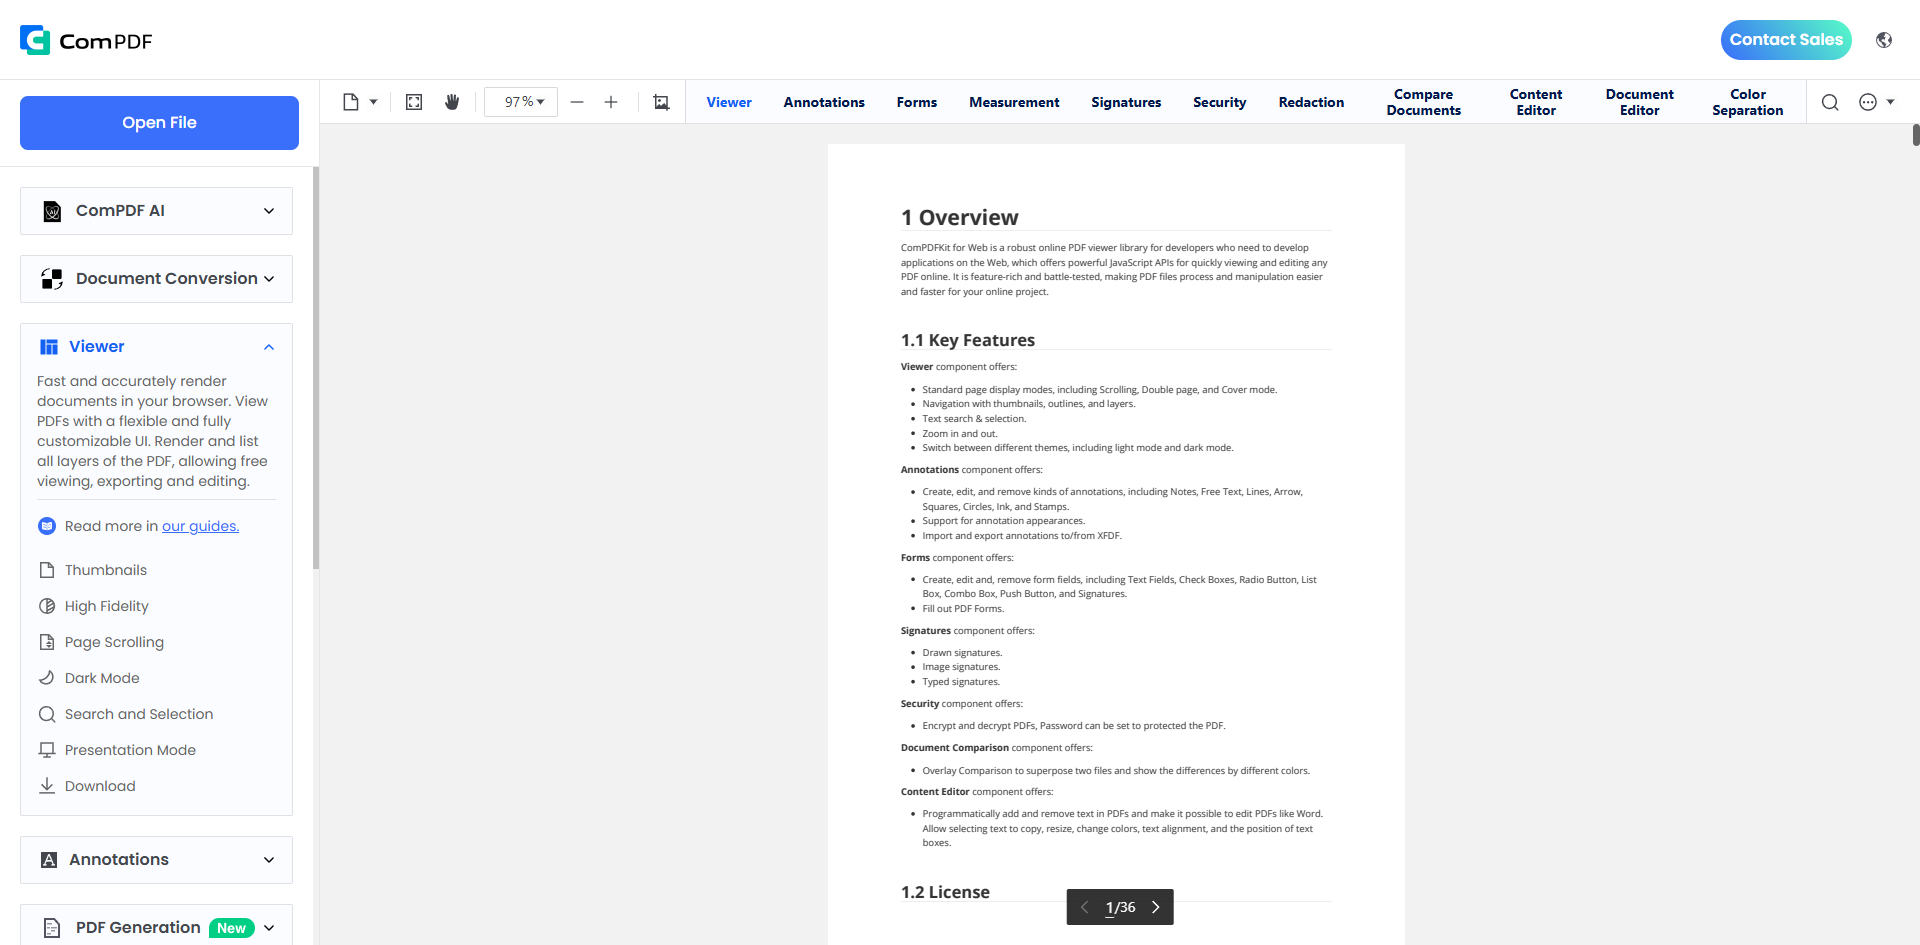The image size is (1920, 945).
Task: Click the page thumbnail panel icon
Action: pyautogui.click(x=352, y=101)
